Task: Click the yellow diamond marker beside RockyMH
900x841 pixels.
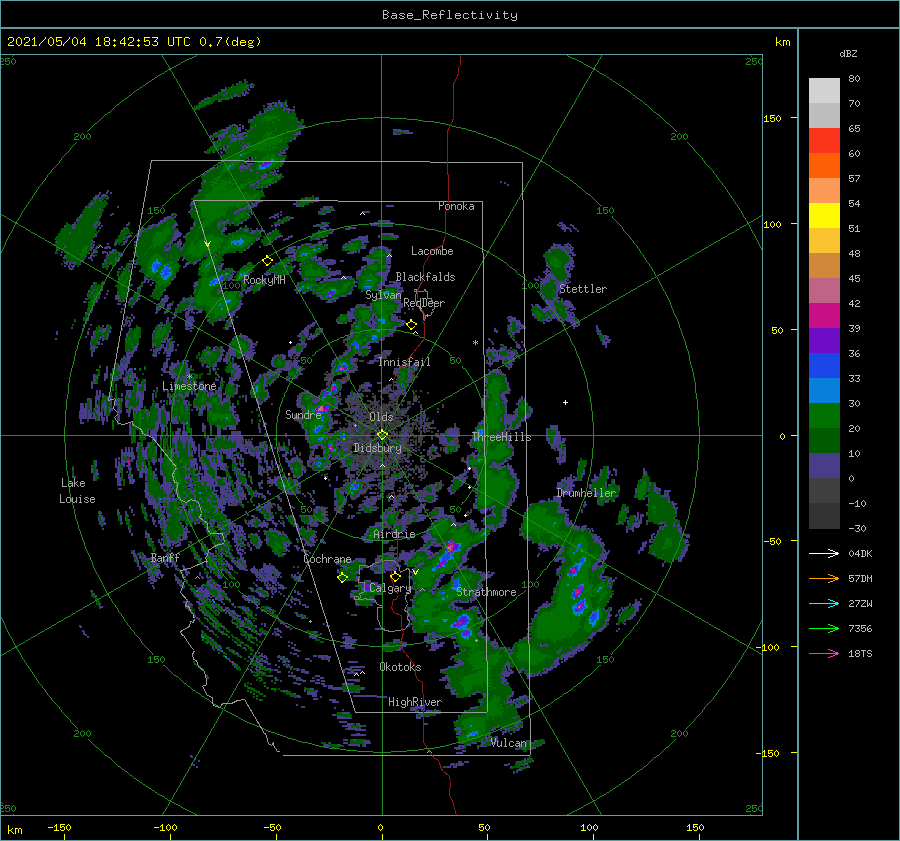Action: coord(267,261)
